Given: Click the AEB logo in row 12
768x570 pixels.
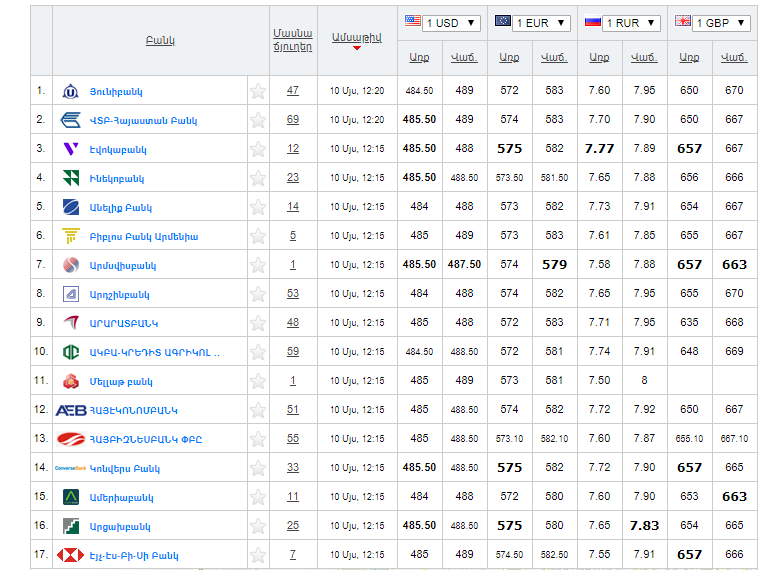Looking at the screenshot, I should pyautogui.click(x=71, y=410).
